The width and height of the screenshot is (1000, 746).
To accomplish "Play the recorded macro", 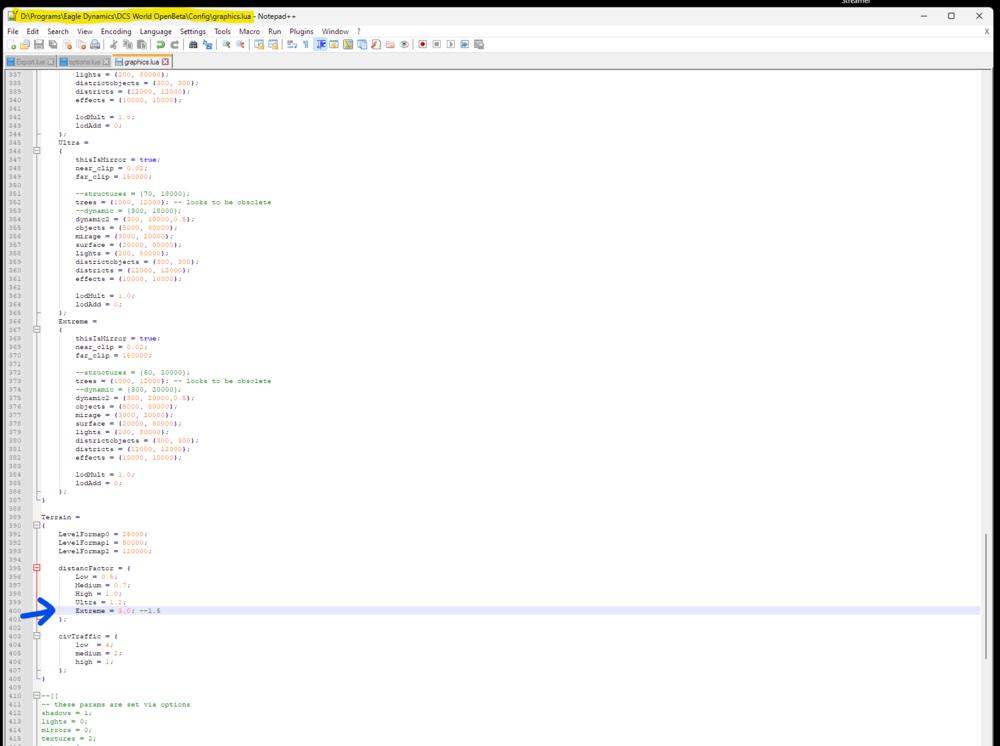I will tap(451, 44).
